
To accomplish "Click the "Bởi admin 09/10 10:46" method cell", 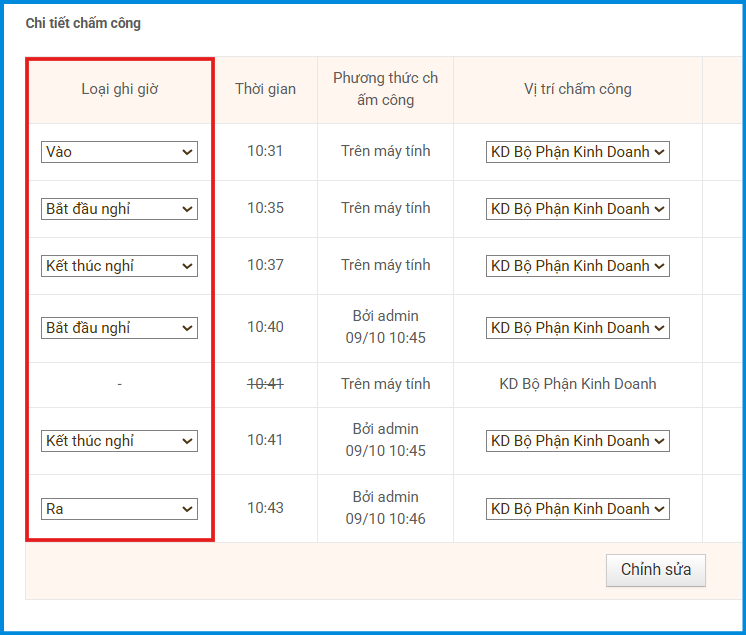I will tap(385, 508).
